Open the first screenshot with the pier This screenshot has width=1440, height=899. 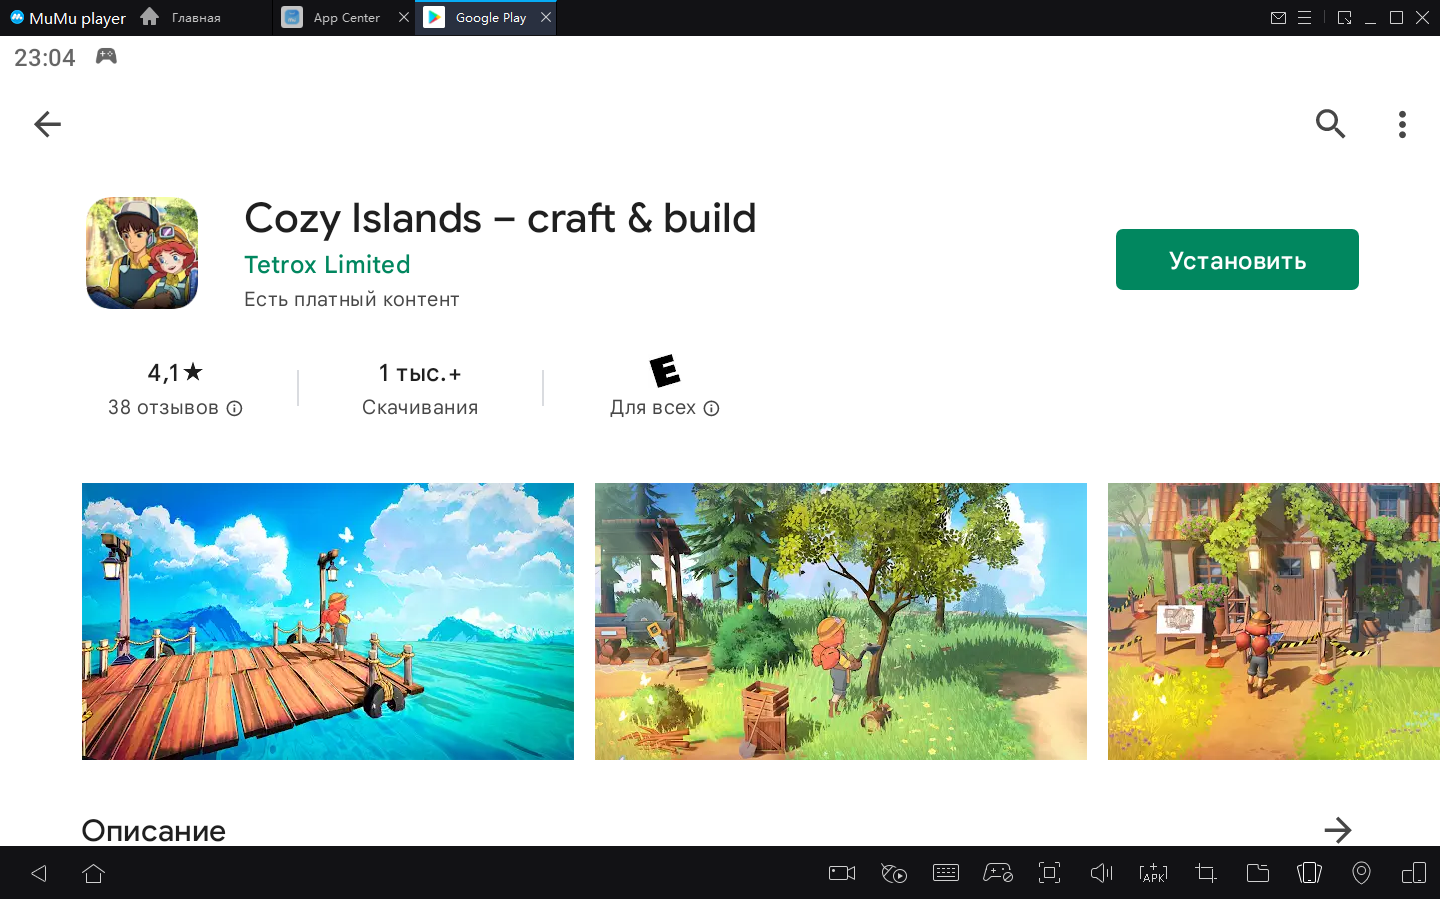[328, 621]
